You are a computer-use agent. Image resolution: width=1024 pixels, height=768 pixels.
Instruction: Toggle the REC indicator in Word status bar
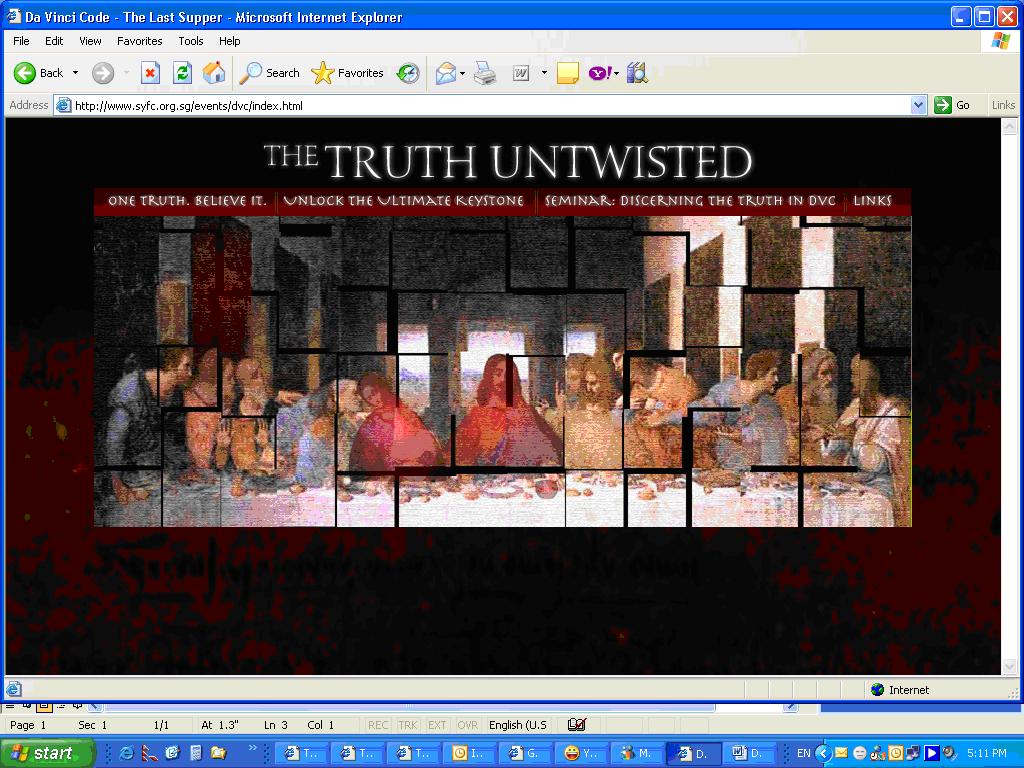(377, 725)
